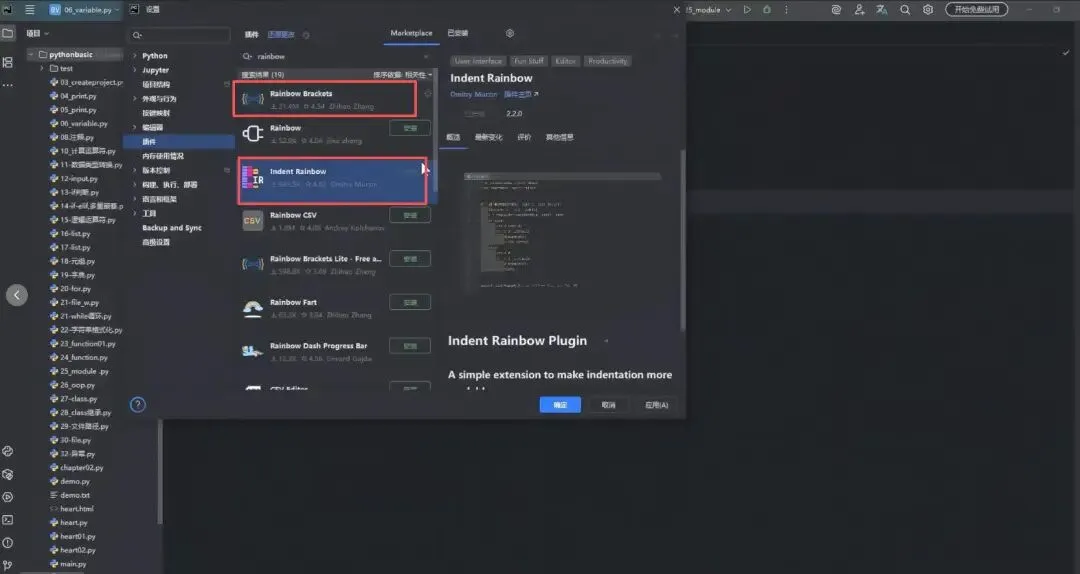The image size is (1080, 574).
Task: Click the Rainbow plug icon
Action: coord(253,134)
